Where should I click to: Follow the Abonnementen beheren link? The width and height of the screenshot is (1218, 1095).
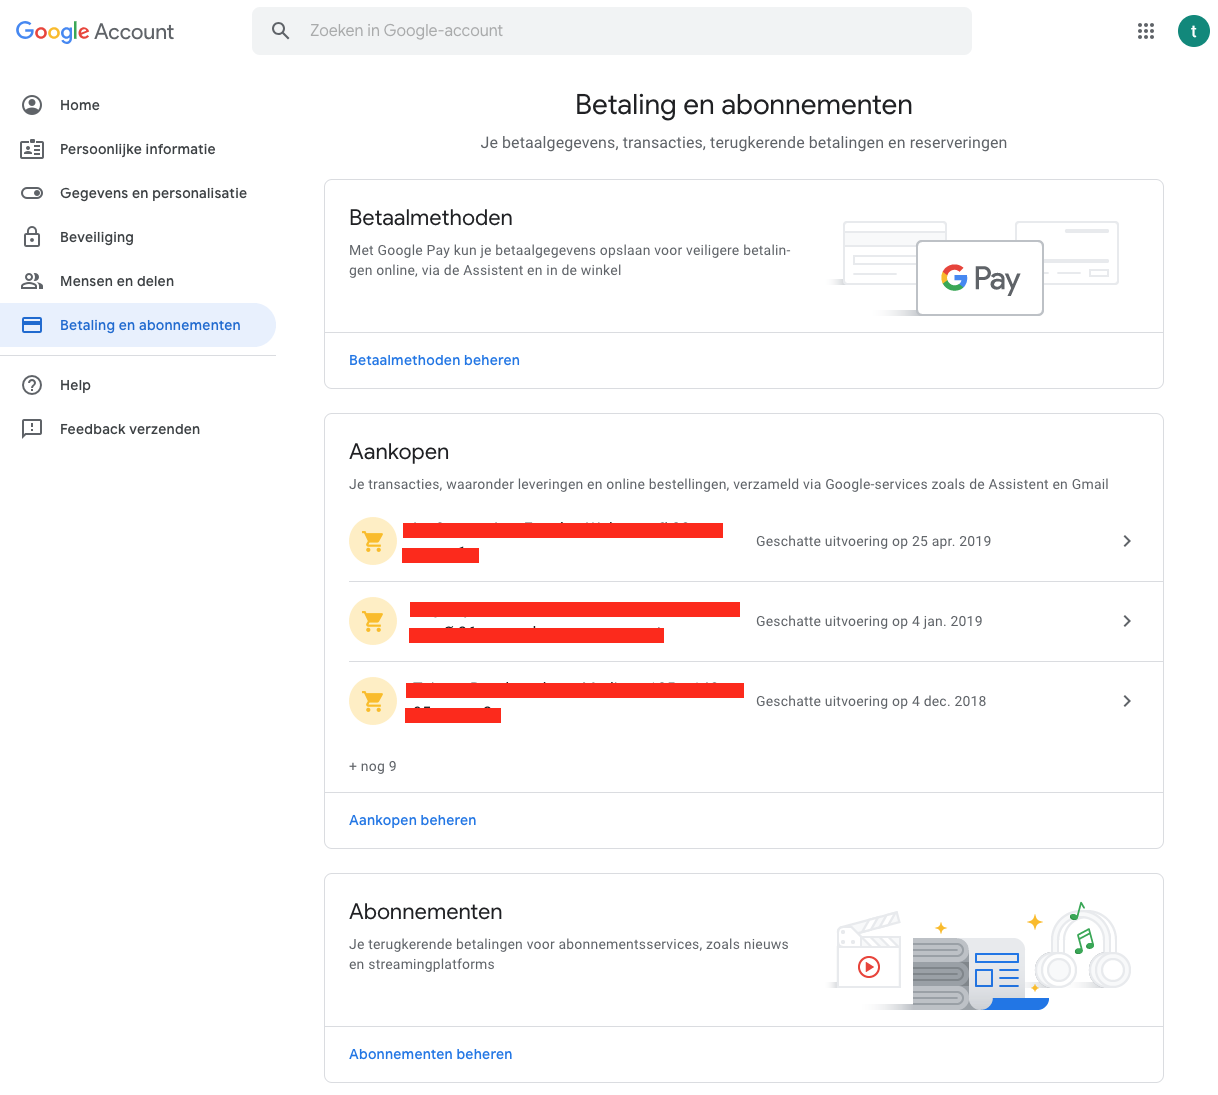click(x=430, y=1054)
